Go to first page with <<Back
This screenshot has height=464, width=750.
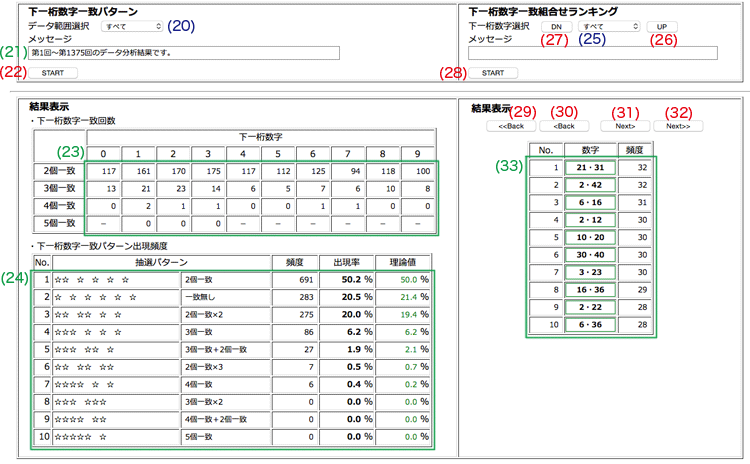coord(511,126)
